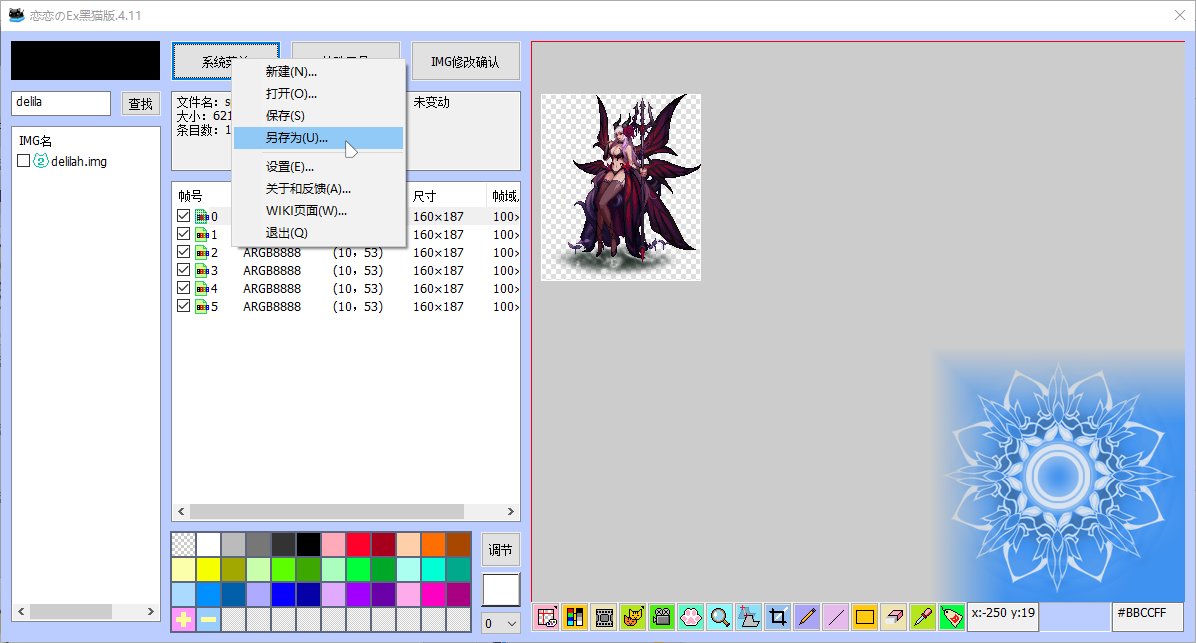Open 设置(E)... settings entry
The width and height of the screenshot is (1196, 643).
pos(318,166)
